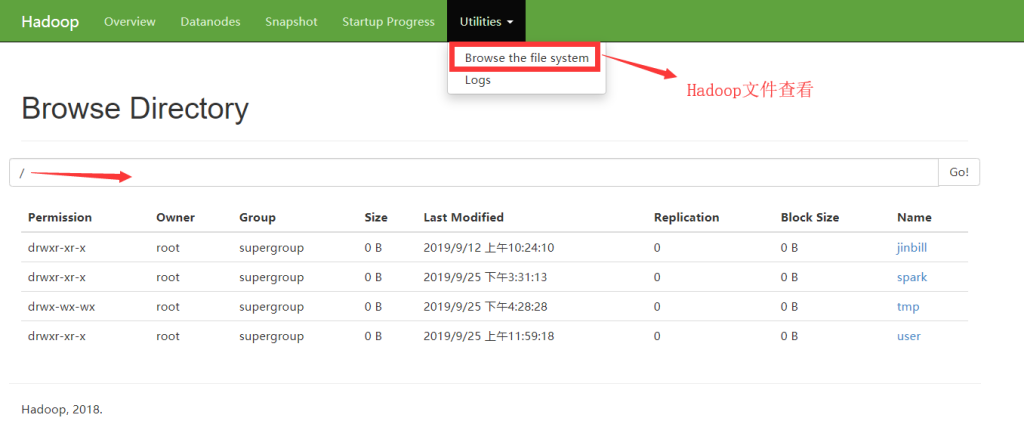Click user's date 2019/9/25 上午11:59:18
This screenshot has width=1024, height=421.
tap(488, 336)
